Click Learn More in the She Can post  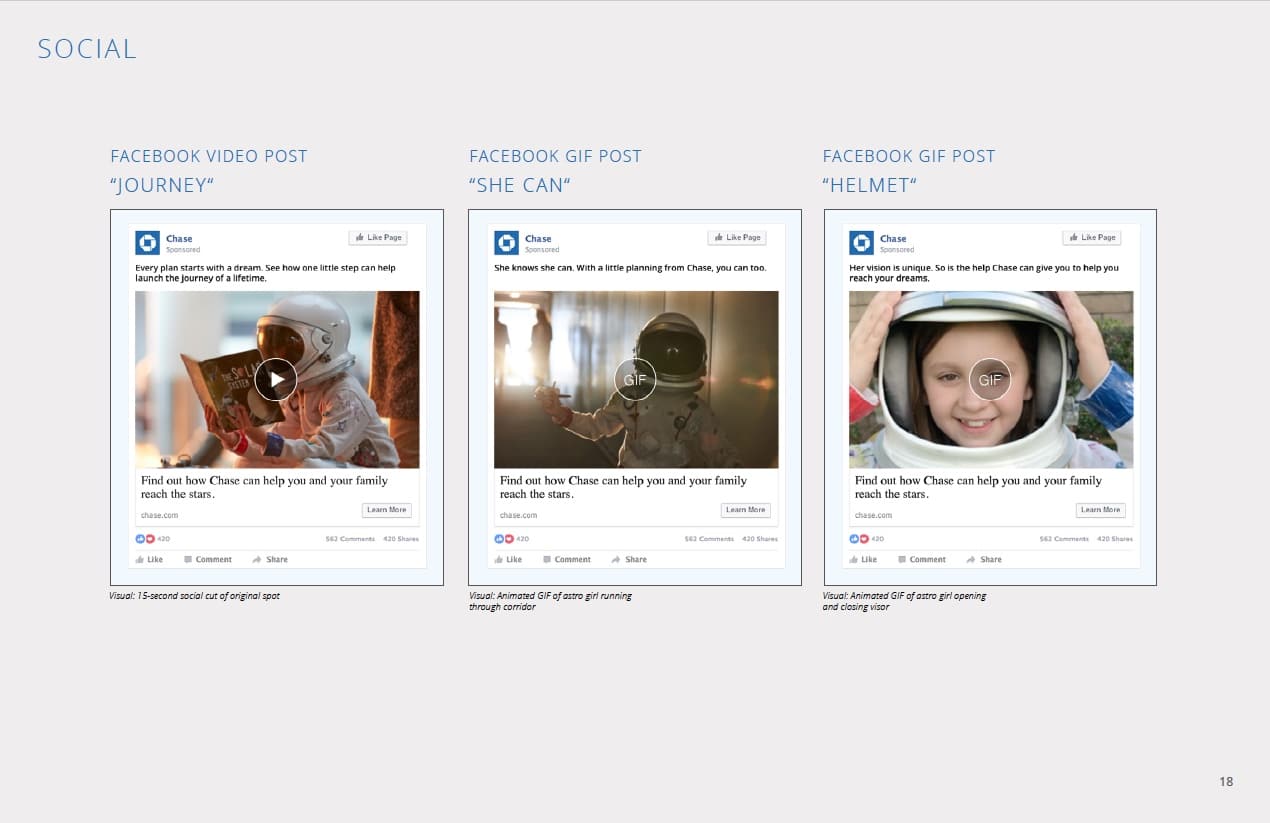pos(745,510)
